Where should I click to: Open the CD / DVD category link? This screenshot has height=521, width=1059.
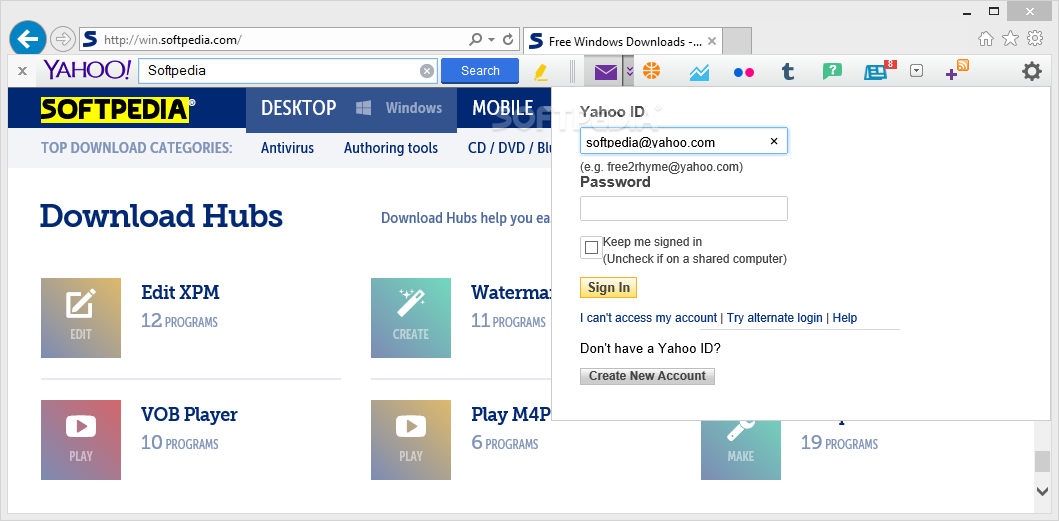point(509,148)
